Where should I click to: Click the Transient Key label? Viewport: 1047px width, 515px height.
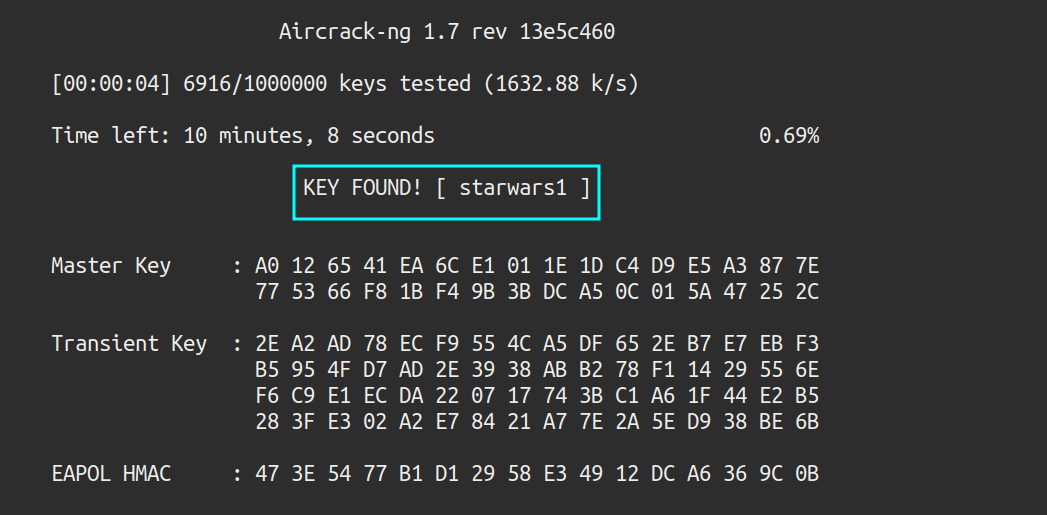(x=129, y=344)
